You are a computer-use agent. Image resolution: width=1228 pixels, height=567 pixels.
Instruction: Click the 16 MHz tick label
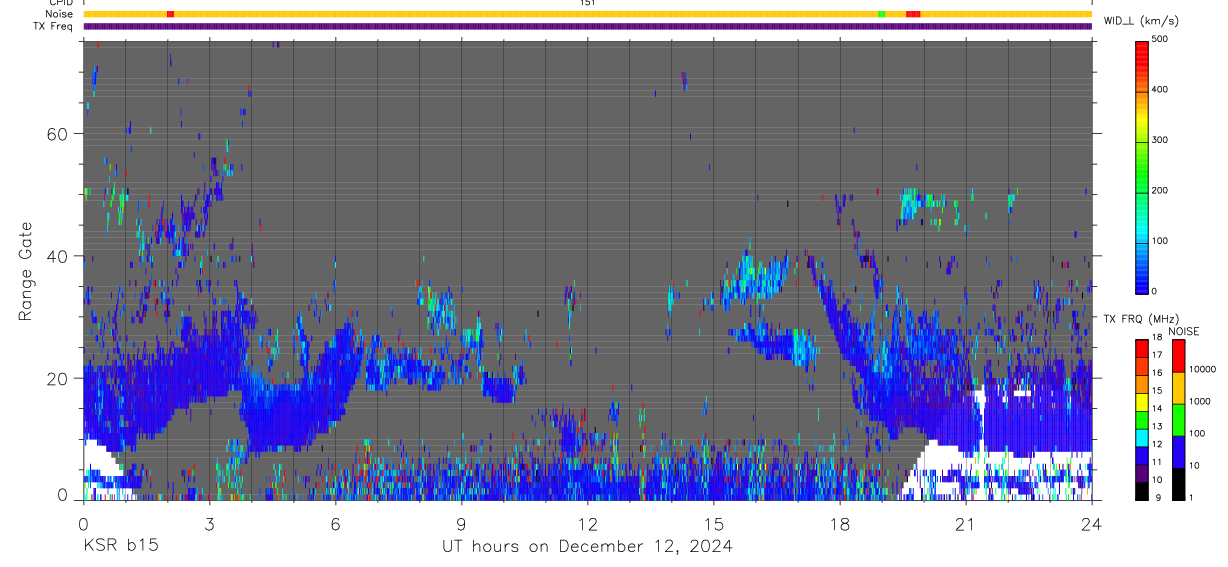1158,373
